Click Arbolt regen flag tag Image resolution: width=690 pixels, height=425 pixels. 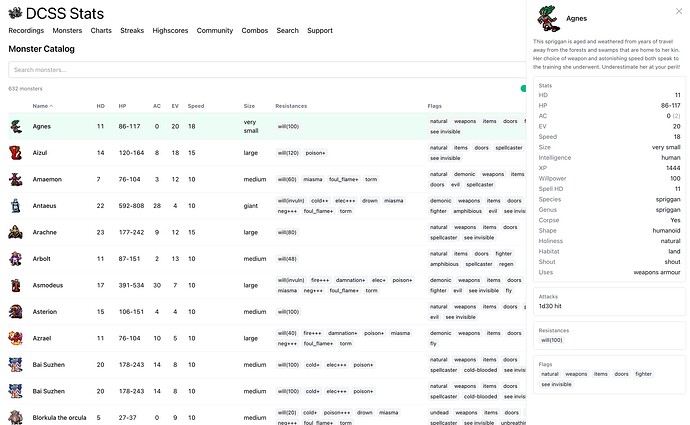click(506, 264)
